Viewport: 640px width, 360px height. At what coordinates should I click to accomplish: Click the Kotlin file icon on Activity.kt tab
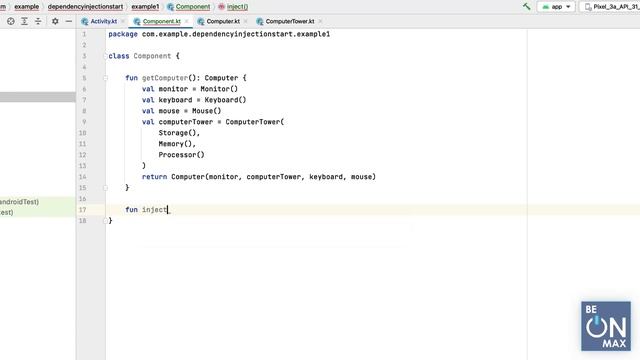pos(84,21)
